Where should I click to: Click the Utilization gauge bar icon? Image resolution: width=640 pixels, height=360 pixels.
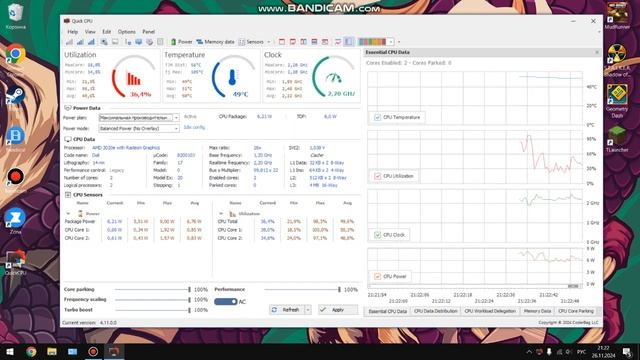(133, 78)
